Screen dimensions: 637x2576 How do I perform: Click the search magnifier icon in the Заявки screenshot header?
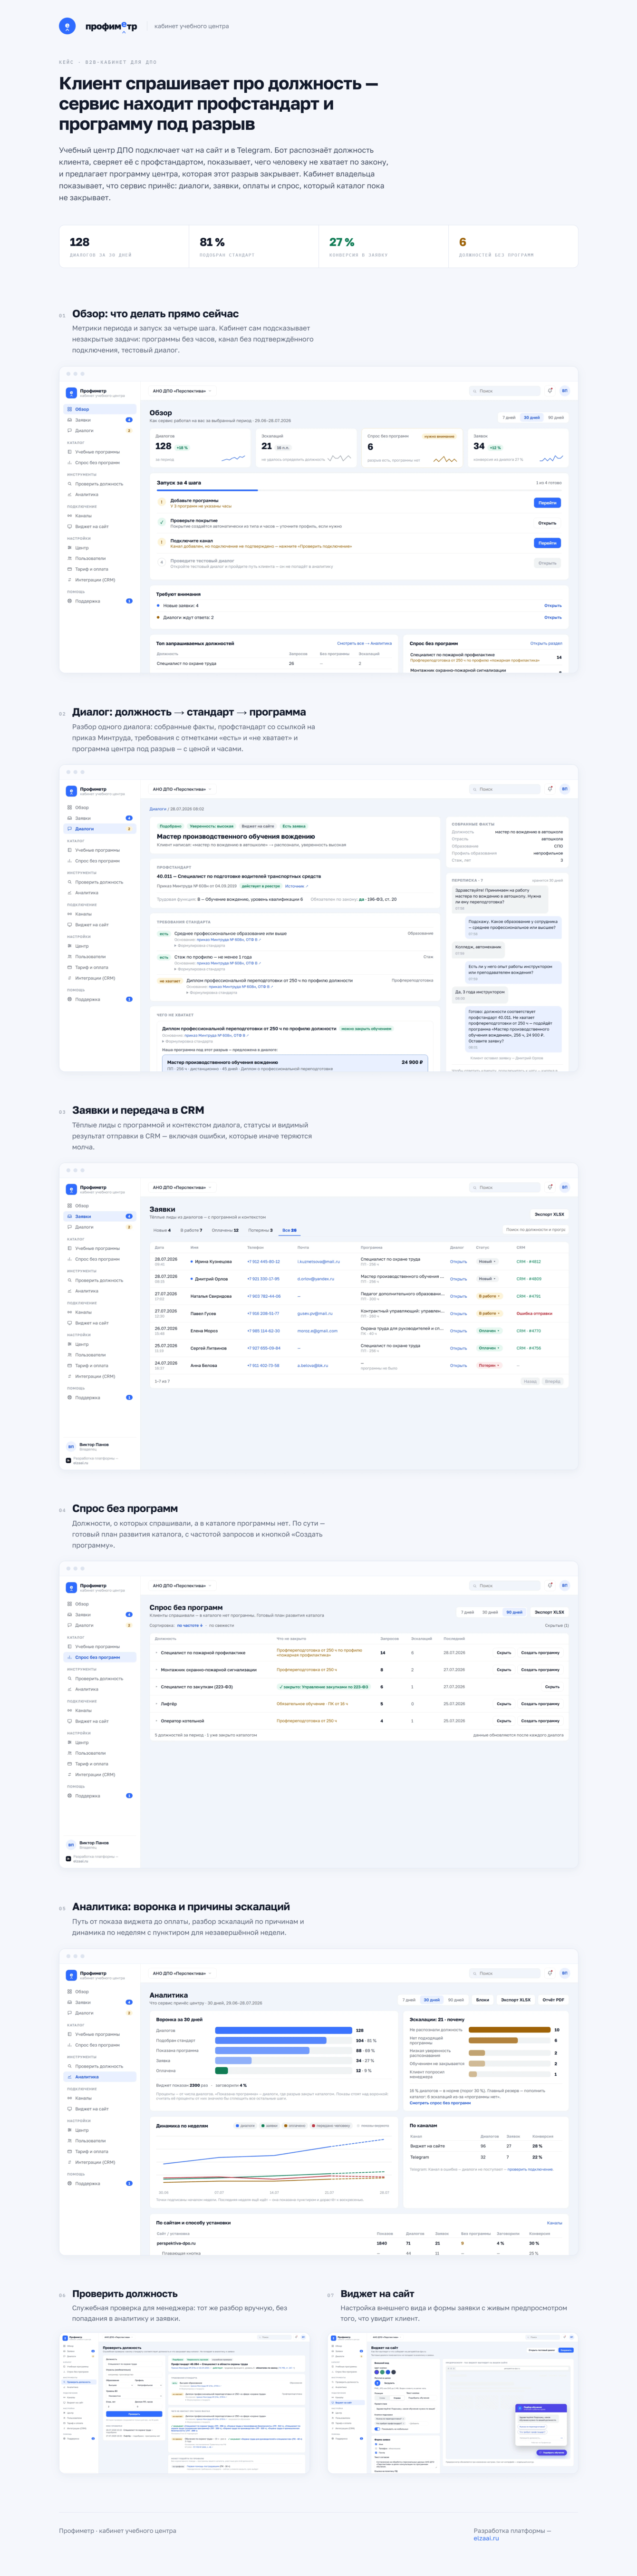475,1187
